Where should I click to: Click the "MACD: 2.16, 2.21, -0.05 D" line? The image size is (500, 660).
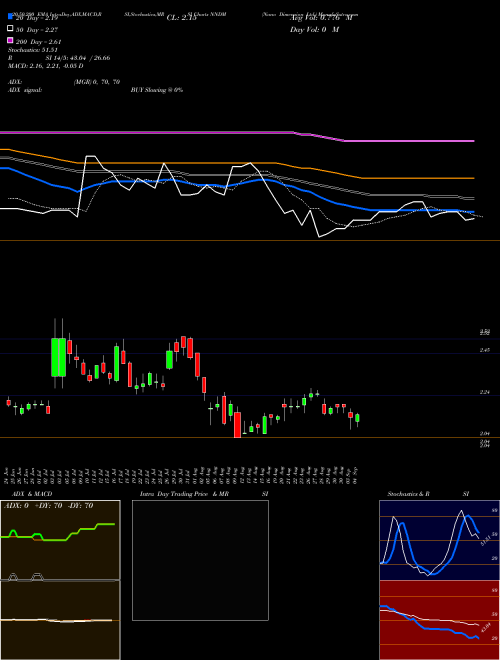point(45,66)
